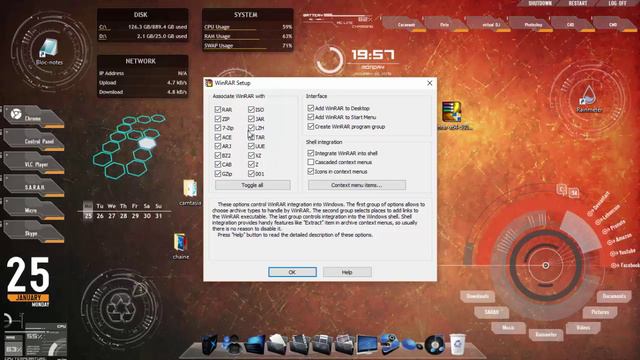Disable Add WinRAR to Desktop option
The height and width of the screenshot is (360, 640).
pos(311,108)
